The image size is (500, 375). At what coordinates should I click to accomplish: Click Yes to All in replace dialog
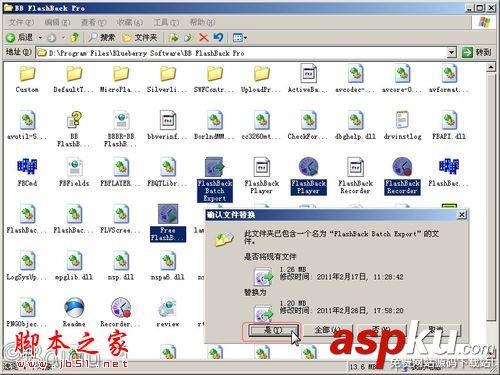328,331
